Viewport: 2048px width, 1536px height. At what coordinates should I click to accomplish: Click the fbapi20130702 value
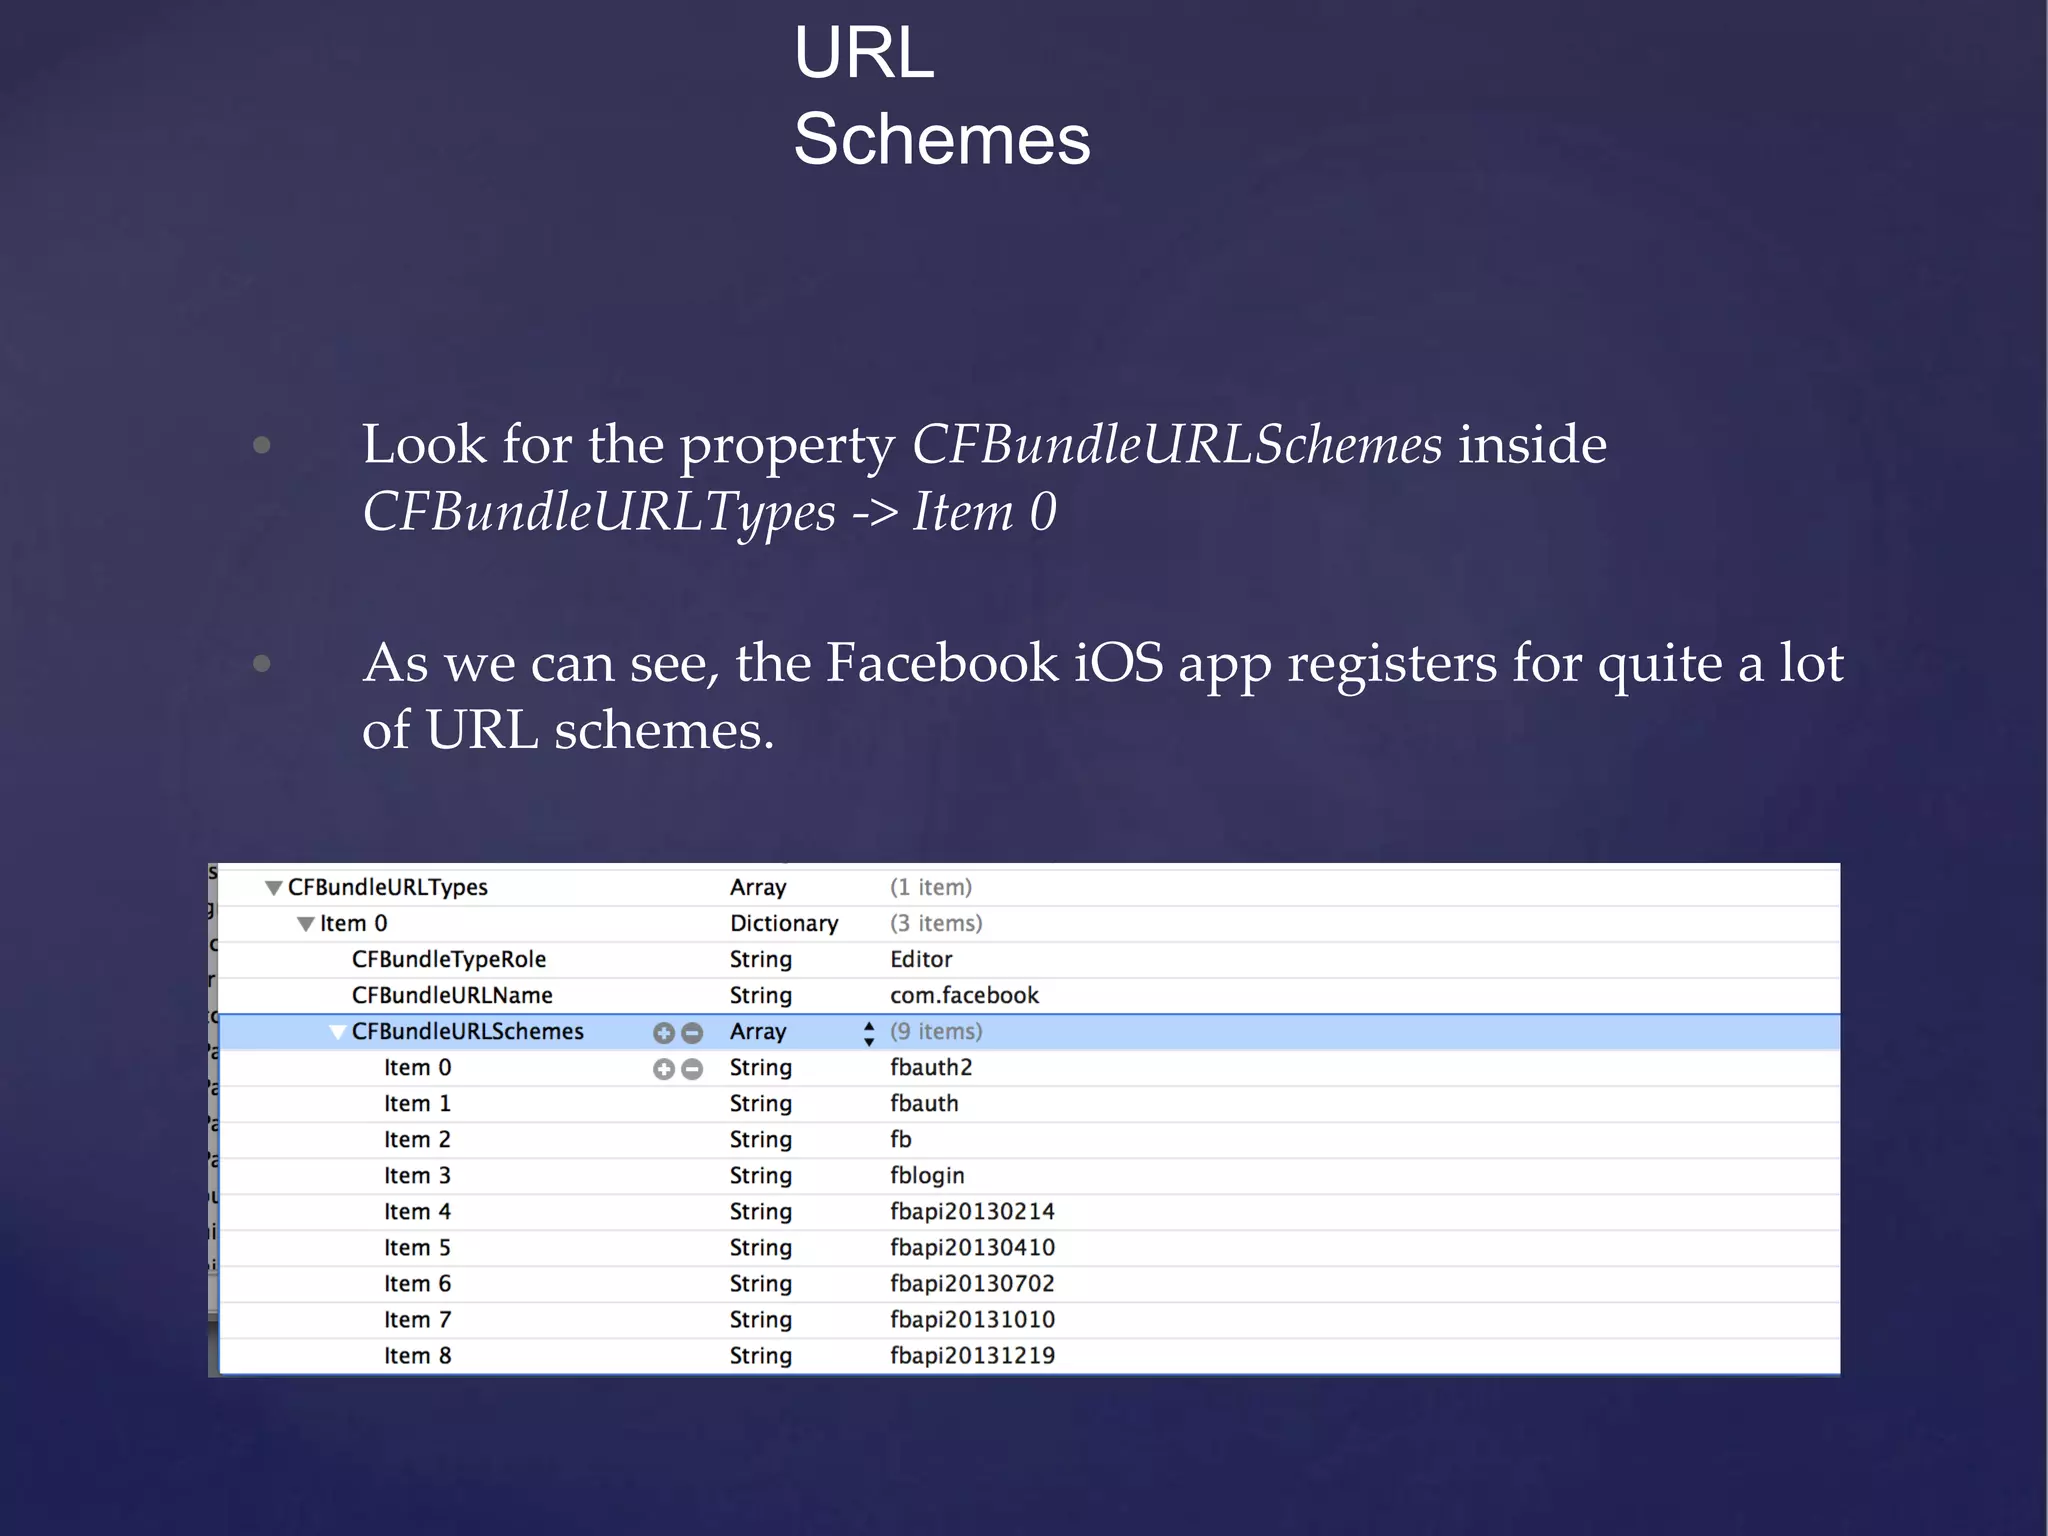pos(972,1283)
